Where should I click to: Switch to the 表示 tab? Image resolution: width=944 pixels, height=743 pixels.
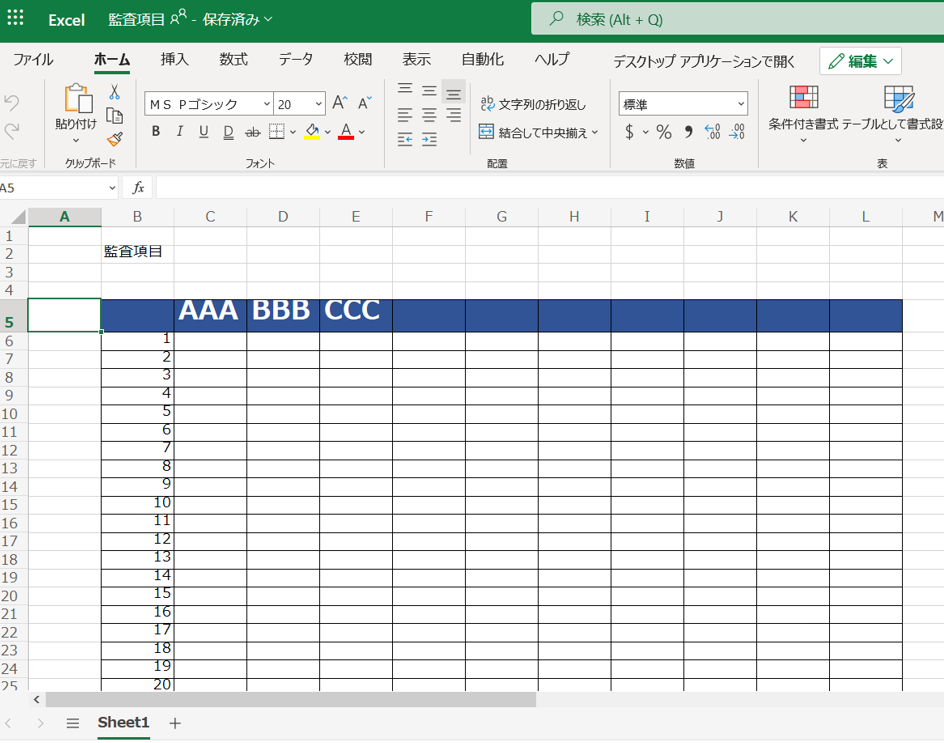(x=417, y=60)
